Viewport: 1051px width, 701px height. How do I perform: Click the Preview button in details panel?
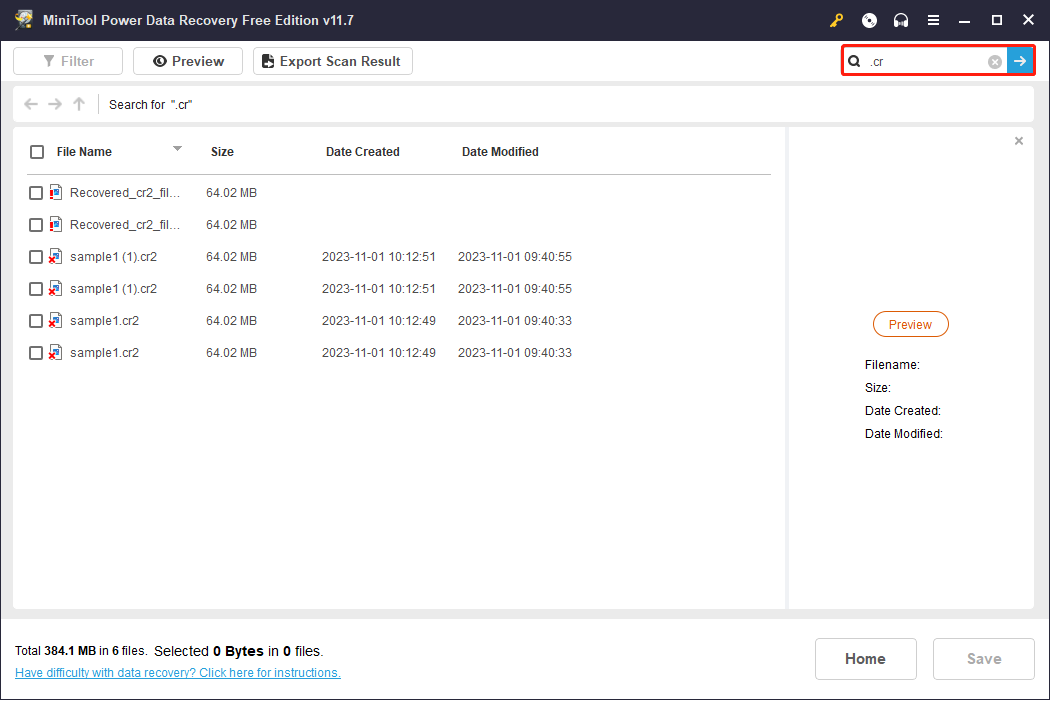tap(910, 324)
